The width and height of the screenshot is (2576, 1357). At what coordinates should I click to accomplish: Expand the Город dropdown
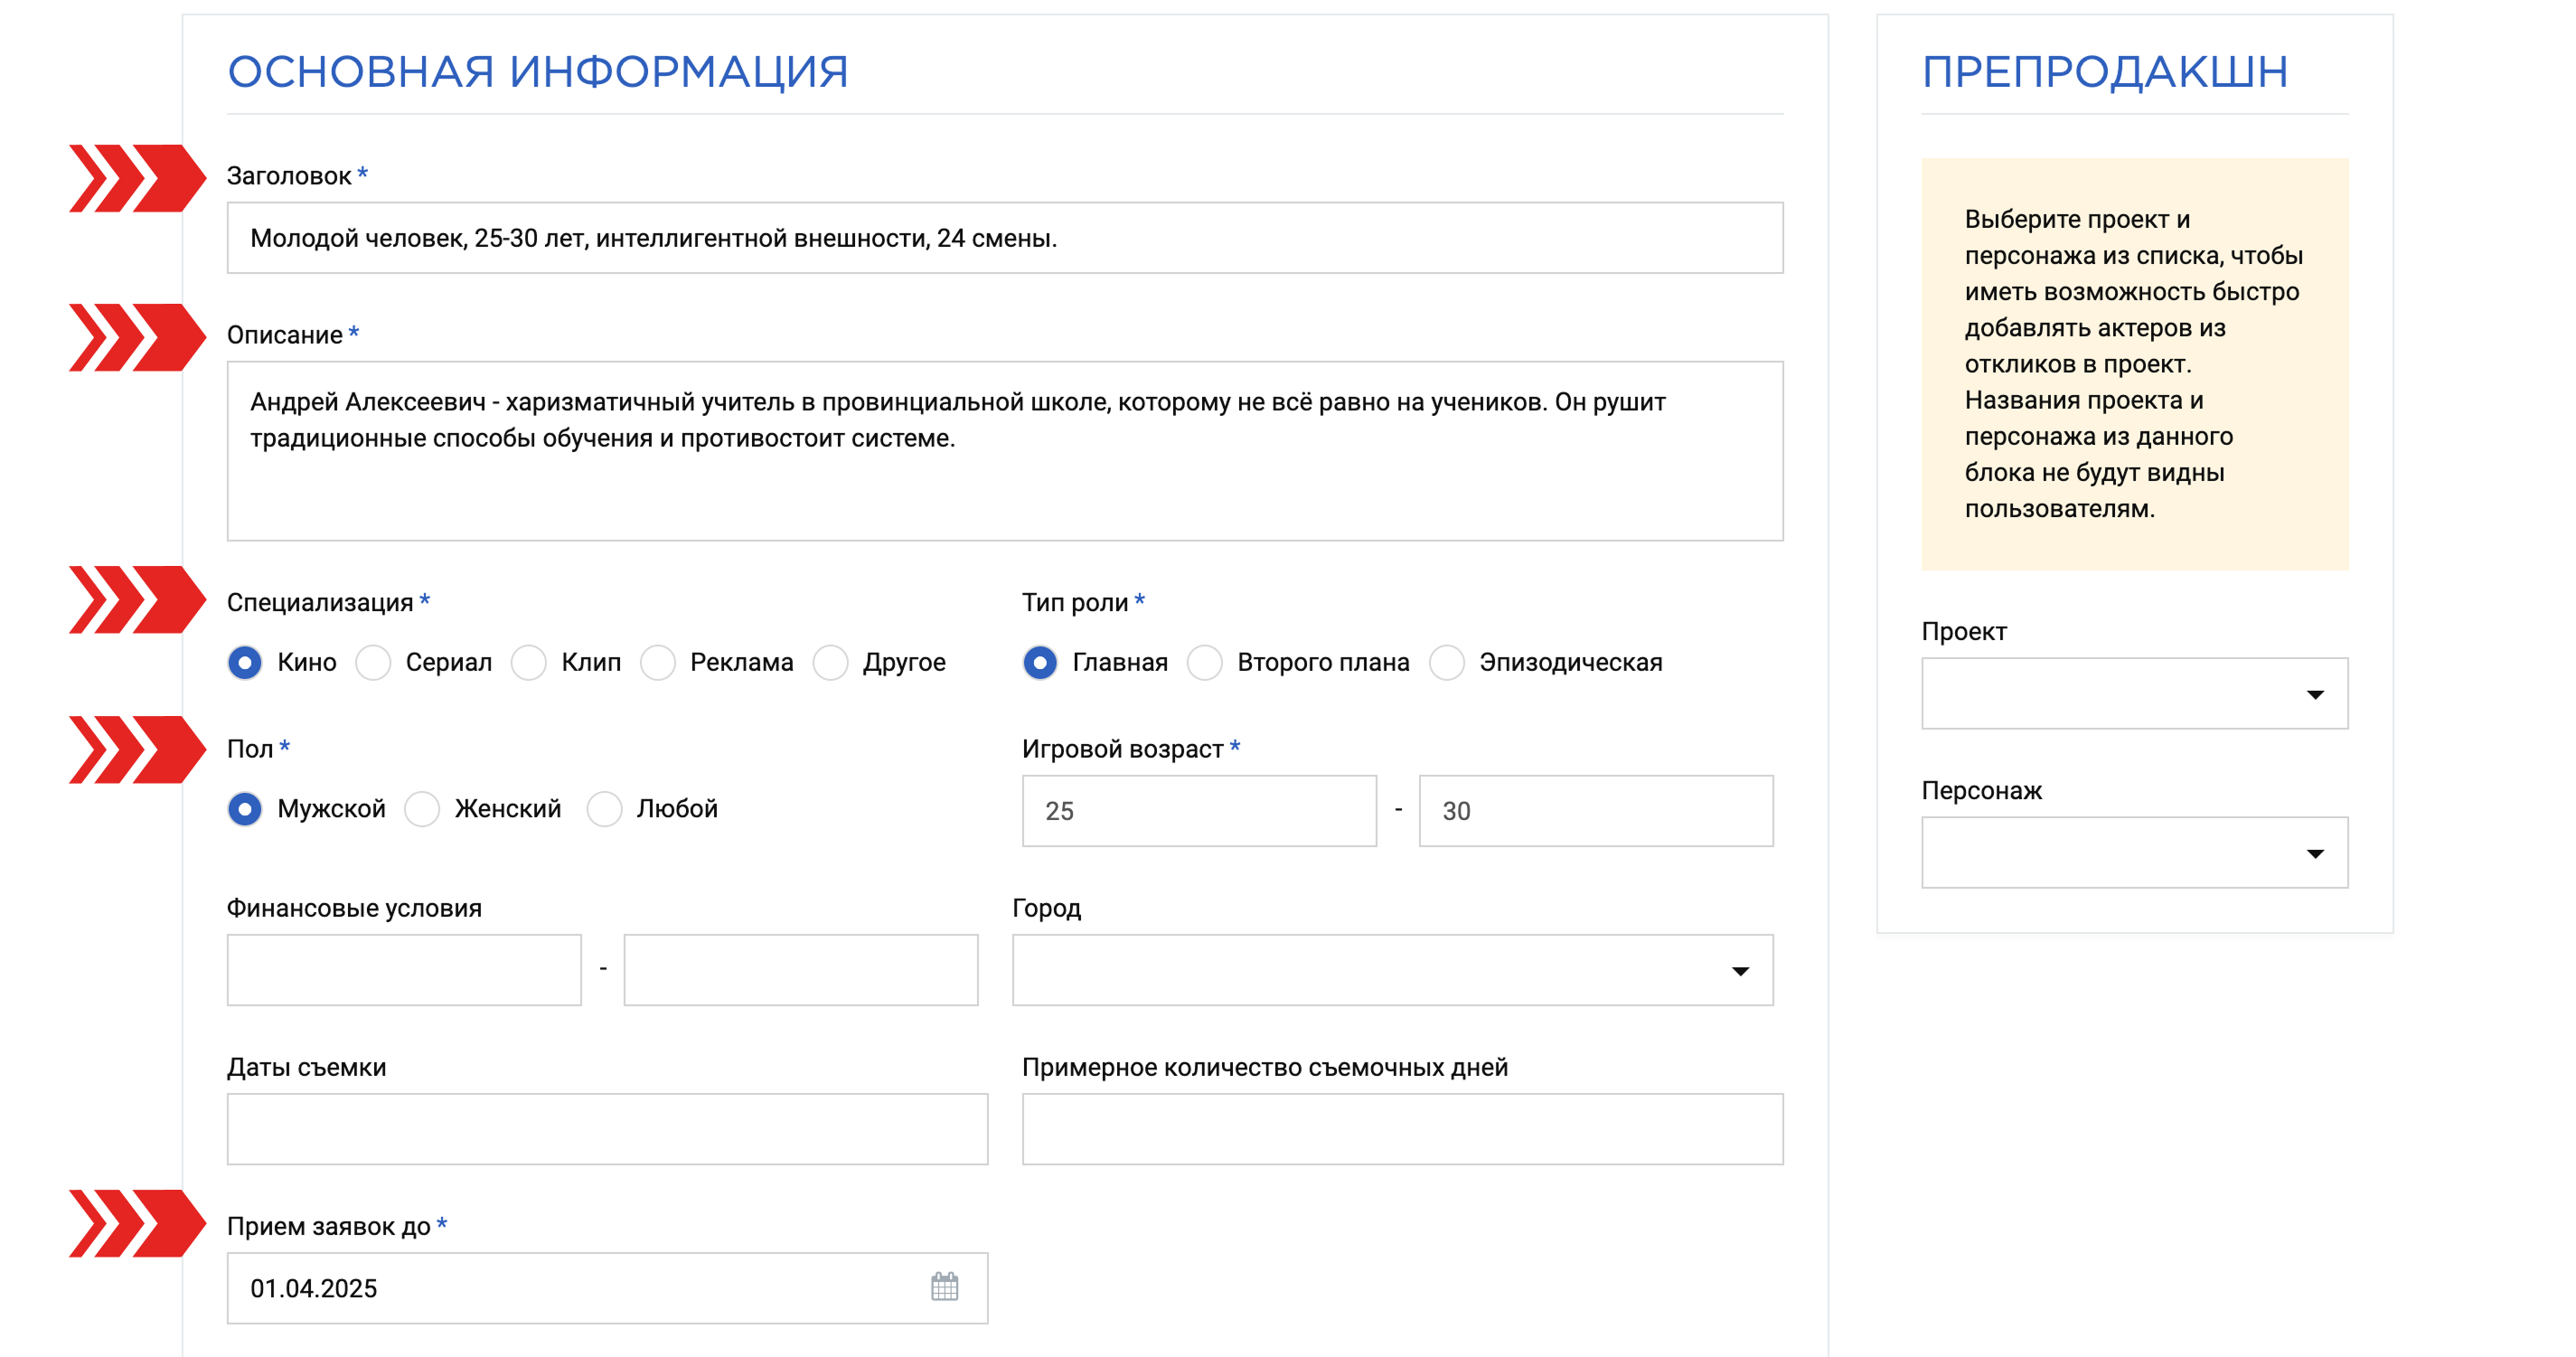point(1392,969)
